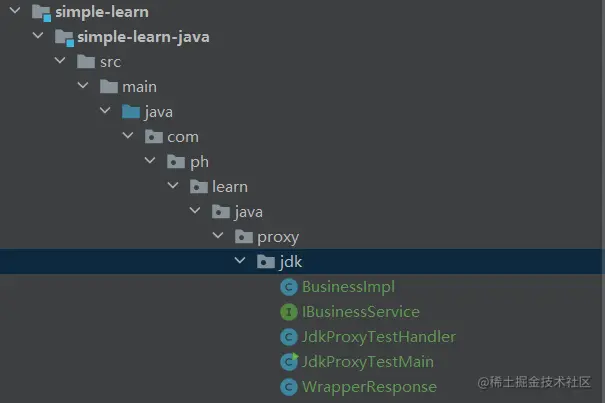Image resolution: width=605 pixels, height=403 pixels.
Task: Collapse the simple-learn-java module chevron
Action: (38, 36)
